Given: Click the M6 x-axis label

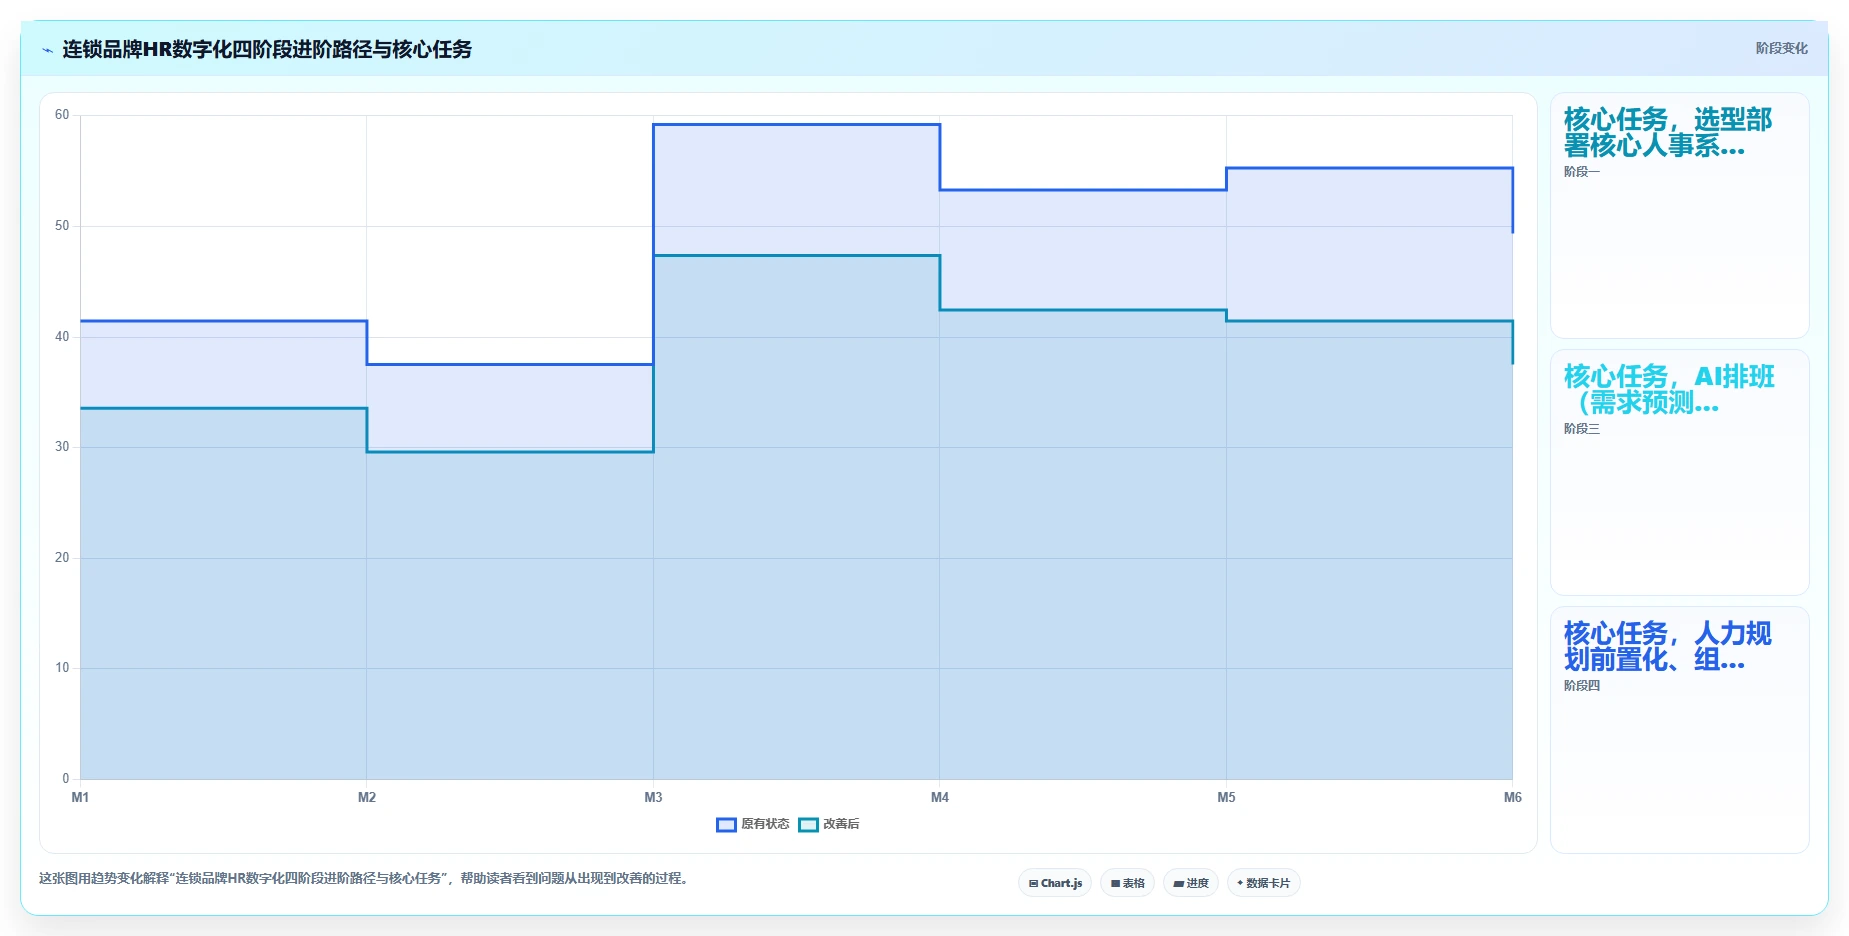Looking at the screenshot, I should point(1512,797).
